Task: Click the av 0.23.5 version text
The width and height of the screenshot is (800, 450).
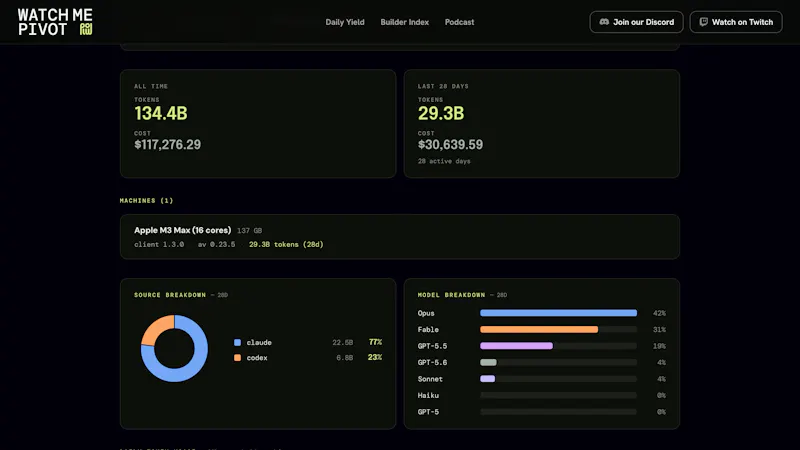Action: coord(216,244)
